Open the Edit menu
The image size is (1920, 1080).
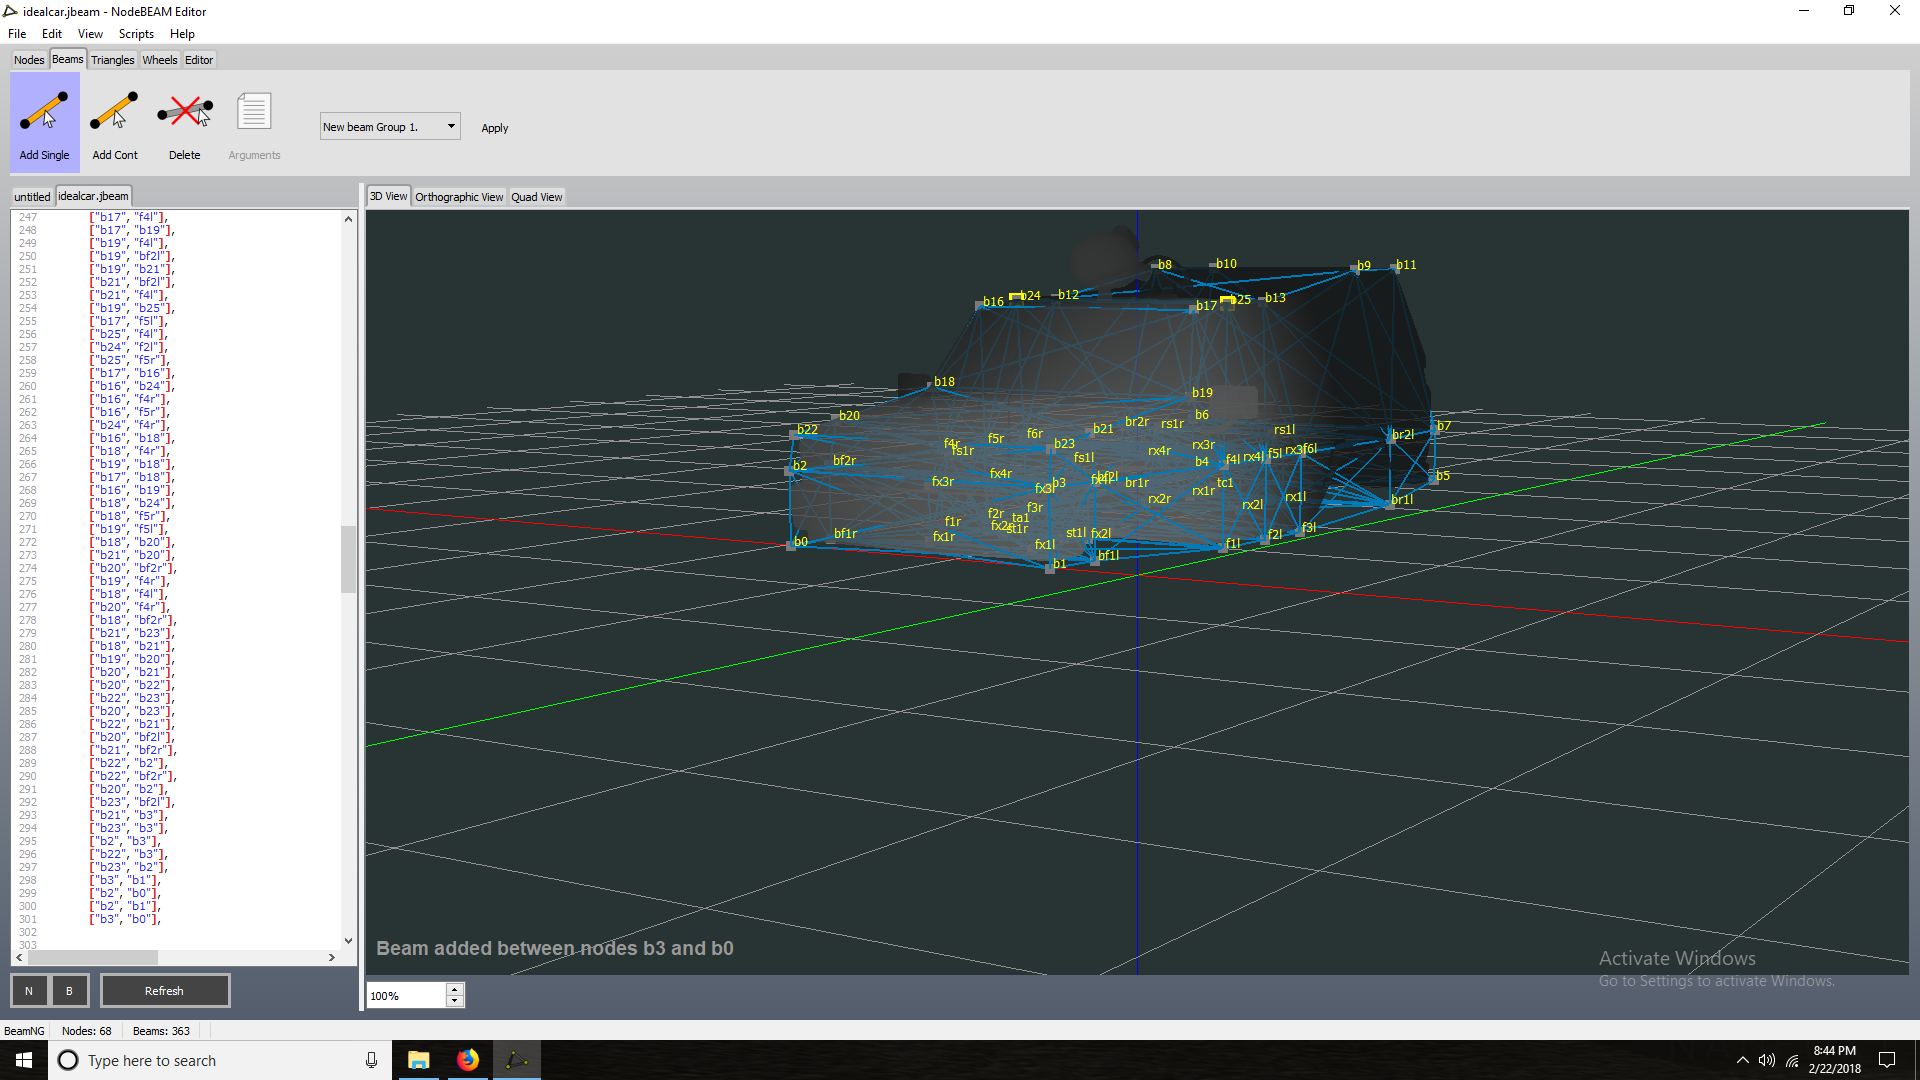coord(52,34)
